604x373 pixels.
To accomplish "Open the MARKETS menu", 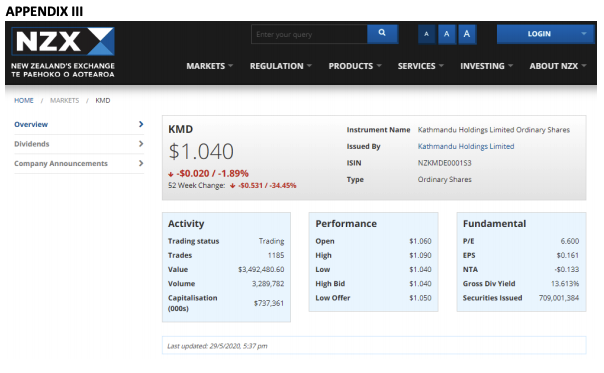I will [210, 66].
